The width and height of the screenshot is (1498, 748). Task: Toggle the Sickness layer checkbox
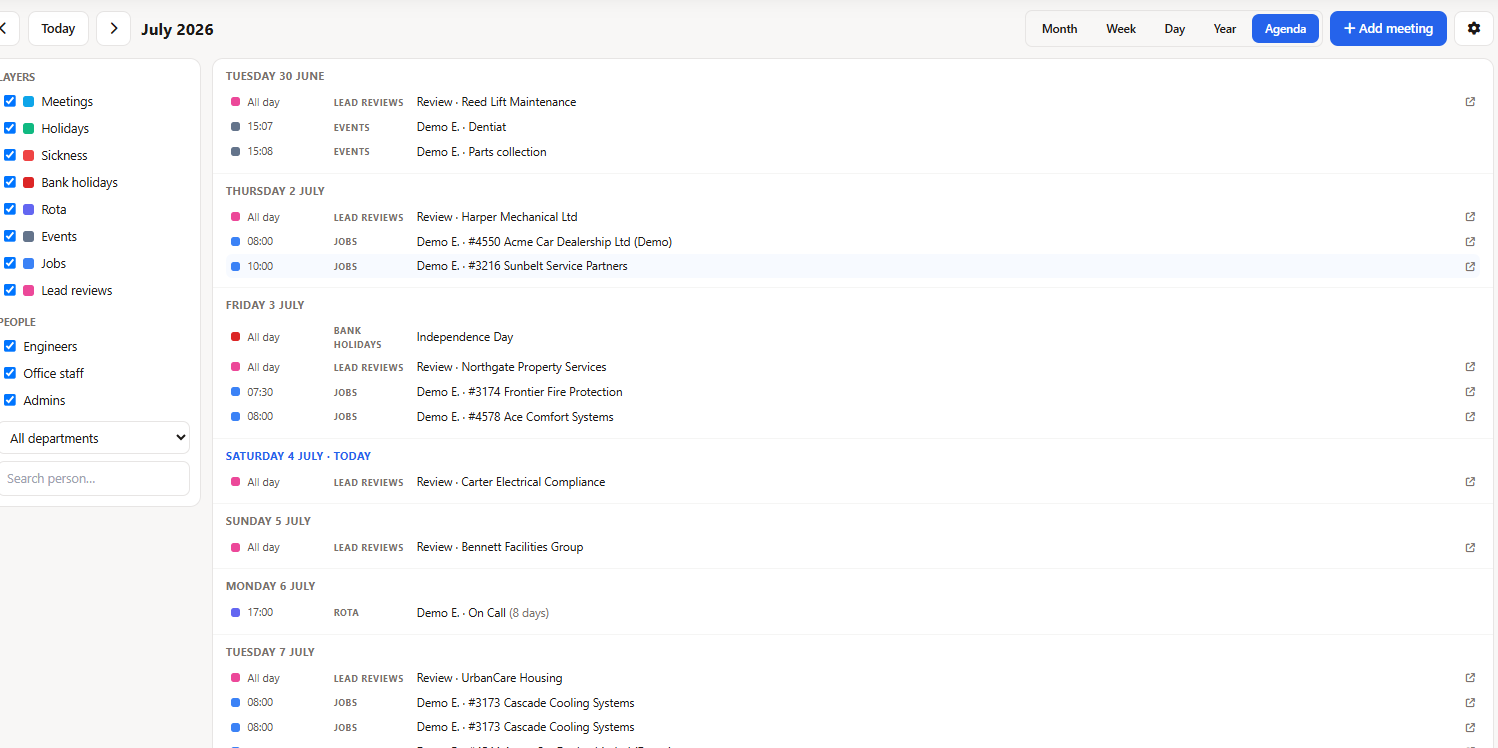(10, 155)
